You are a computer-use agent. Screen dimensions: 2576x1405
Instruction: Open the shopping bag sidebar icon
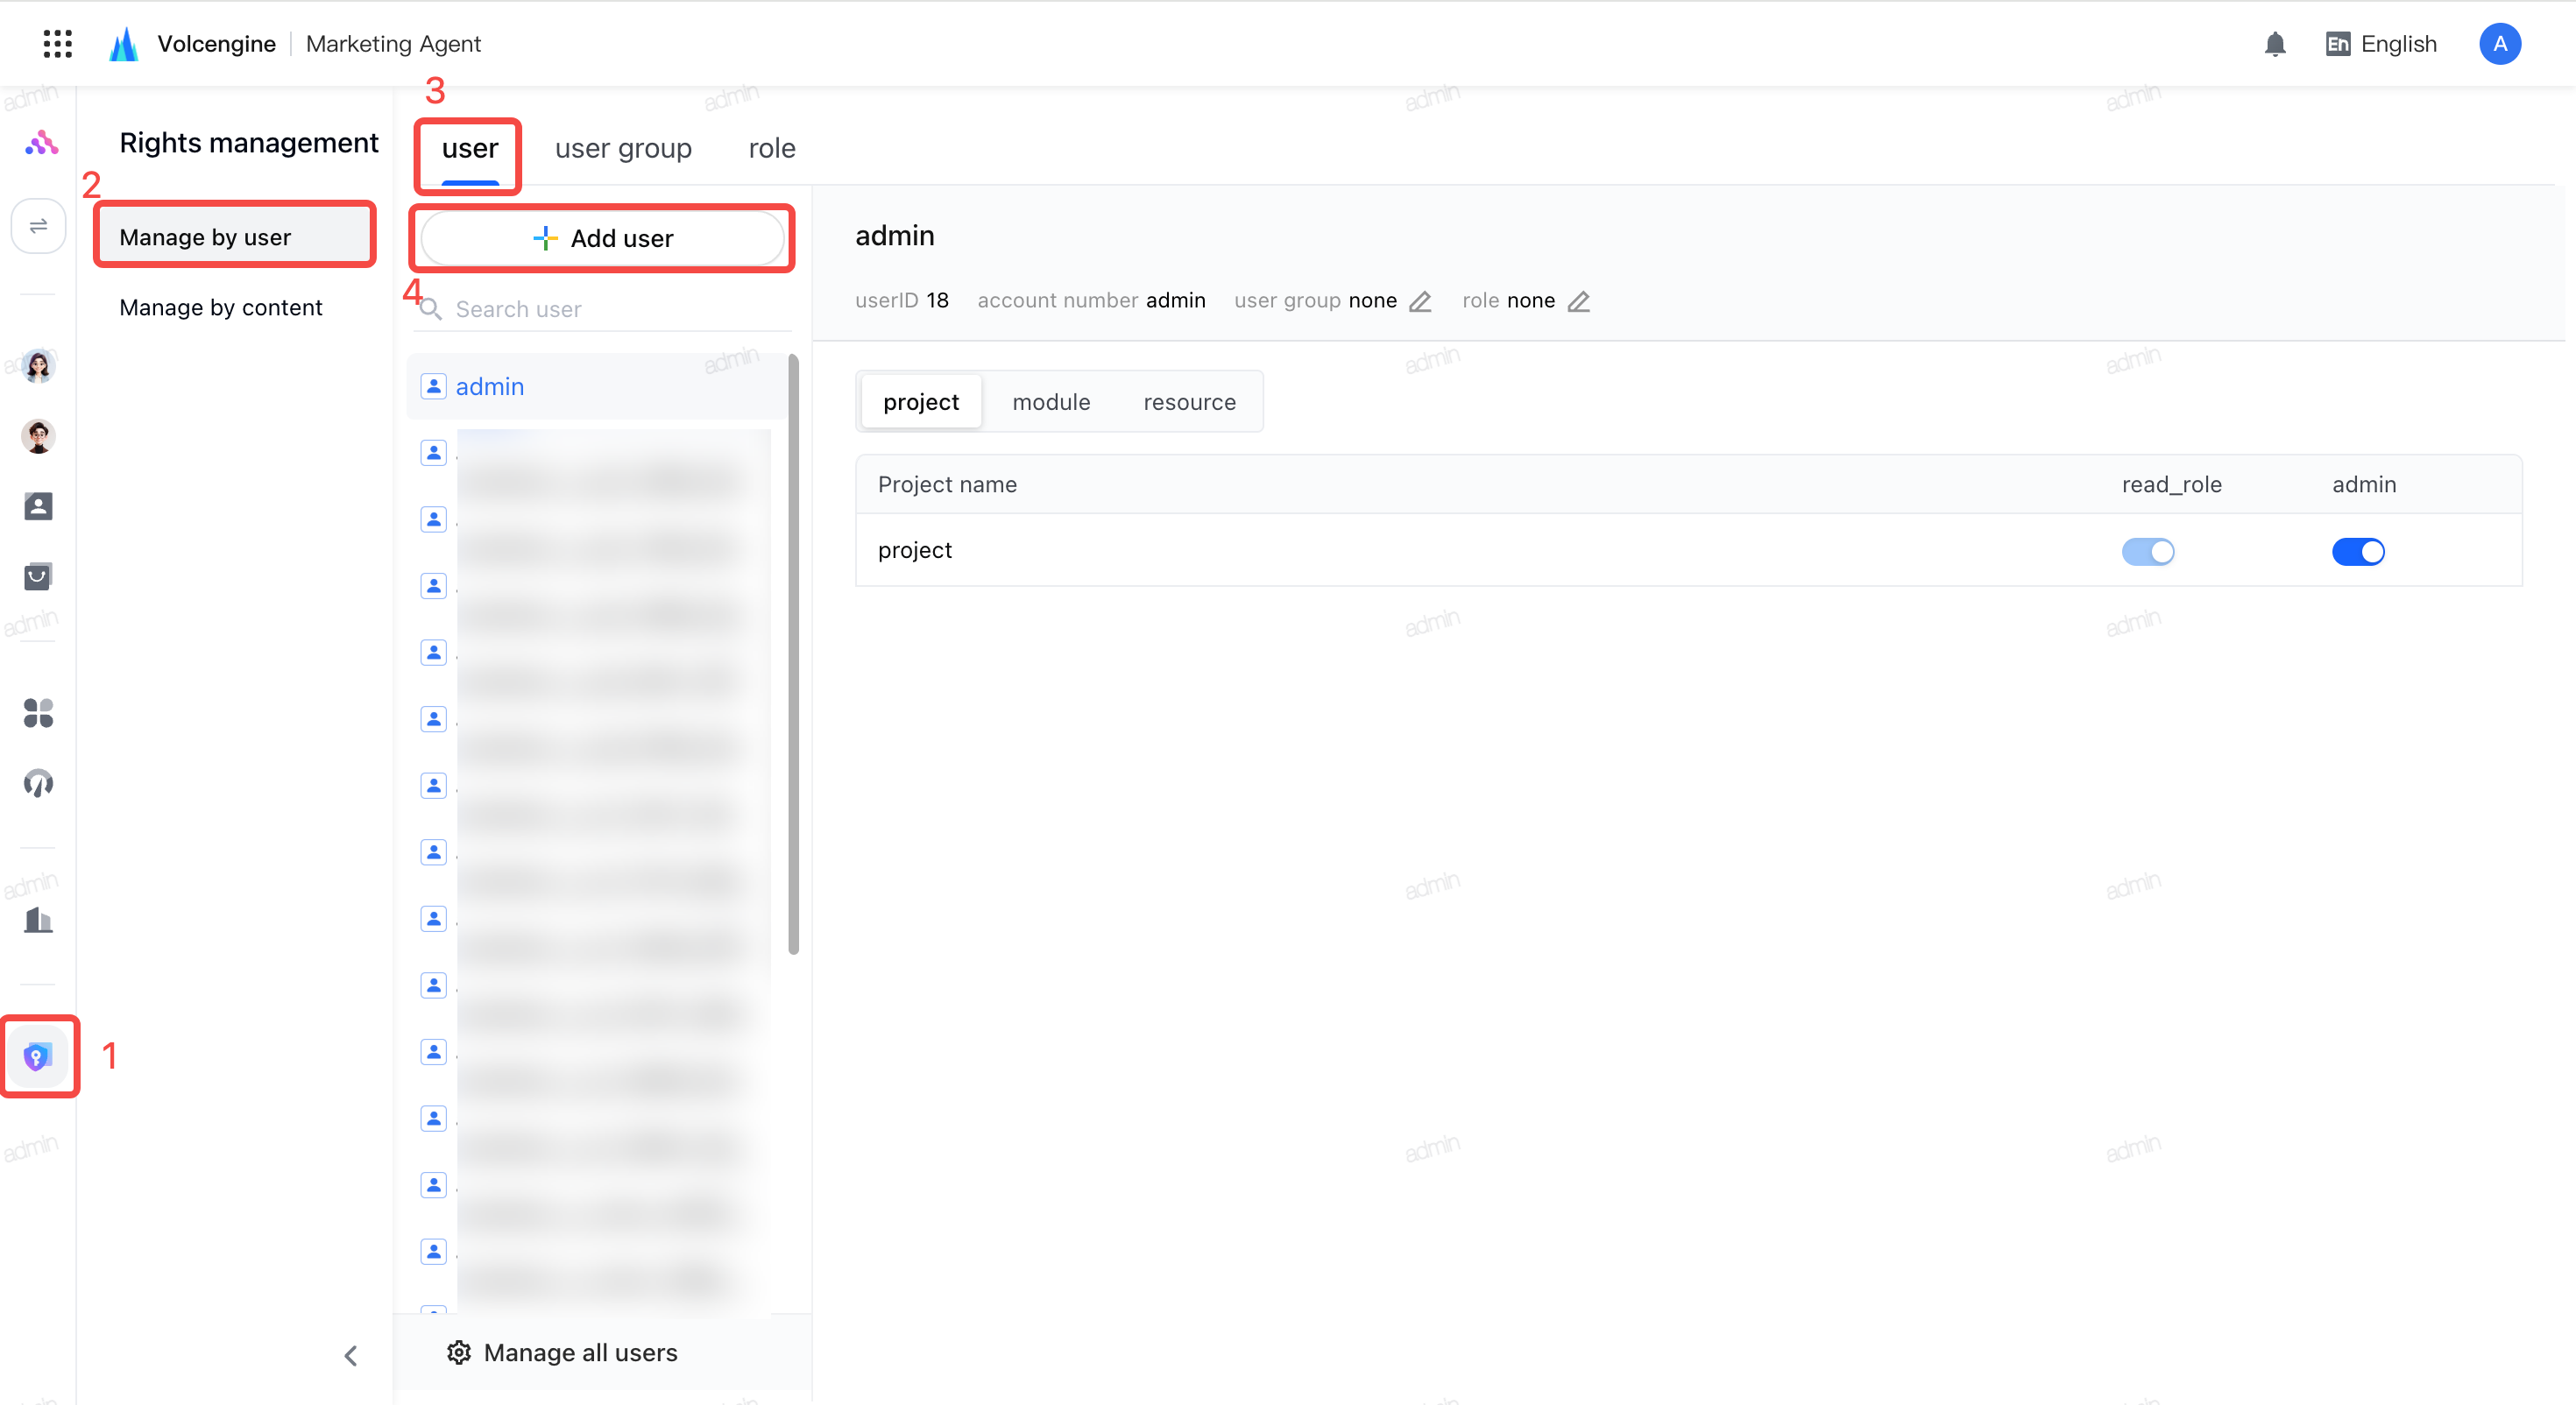[38, 576]
